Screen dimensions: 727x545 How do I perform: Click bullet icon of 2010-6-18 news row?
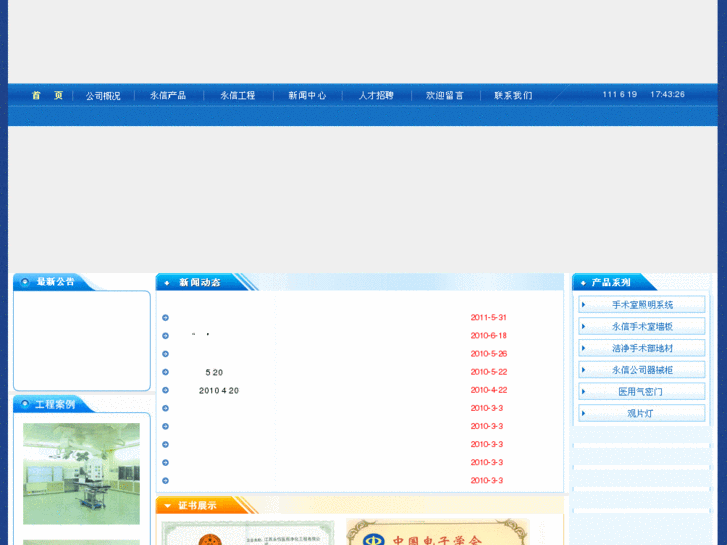166,336
